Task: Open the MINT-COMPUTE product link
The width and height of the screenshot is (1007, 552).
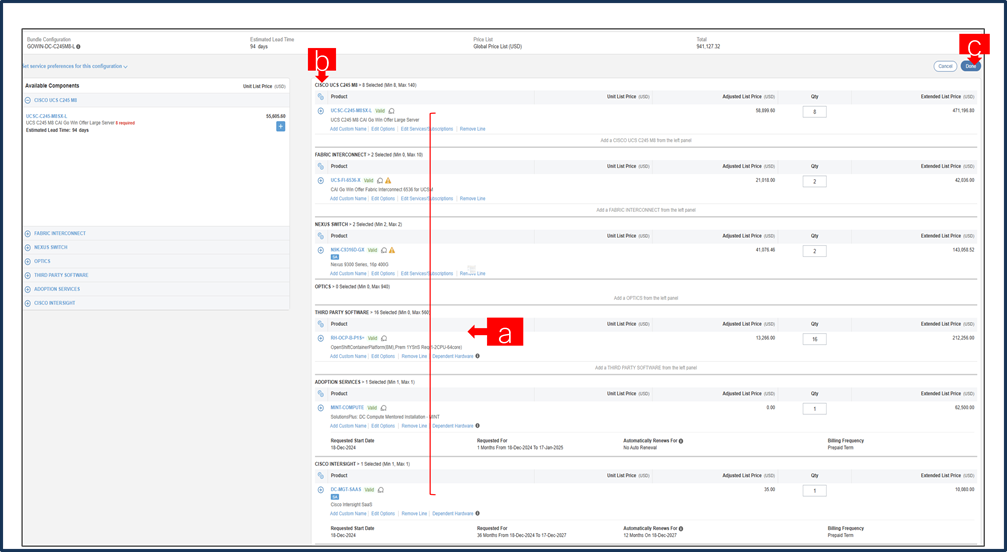Action: [x=347, y=408]
